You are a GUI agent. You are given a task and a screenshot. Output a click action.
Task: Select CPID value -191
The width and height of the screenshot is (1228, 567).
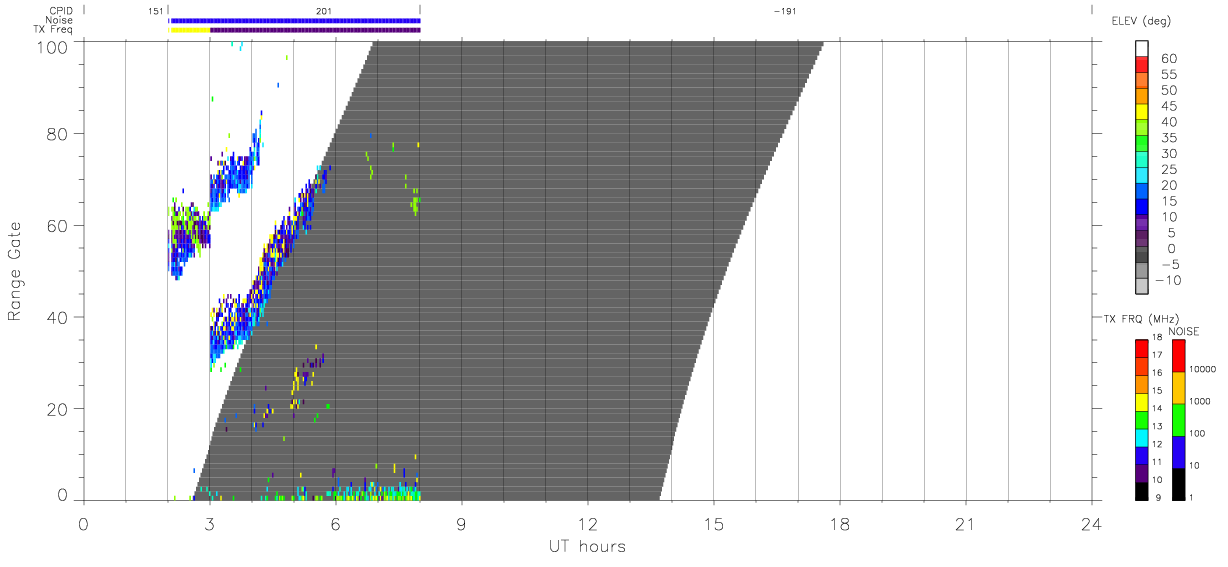pyautogui.click(x=785, y=10)
